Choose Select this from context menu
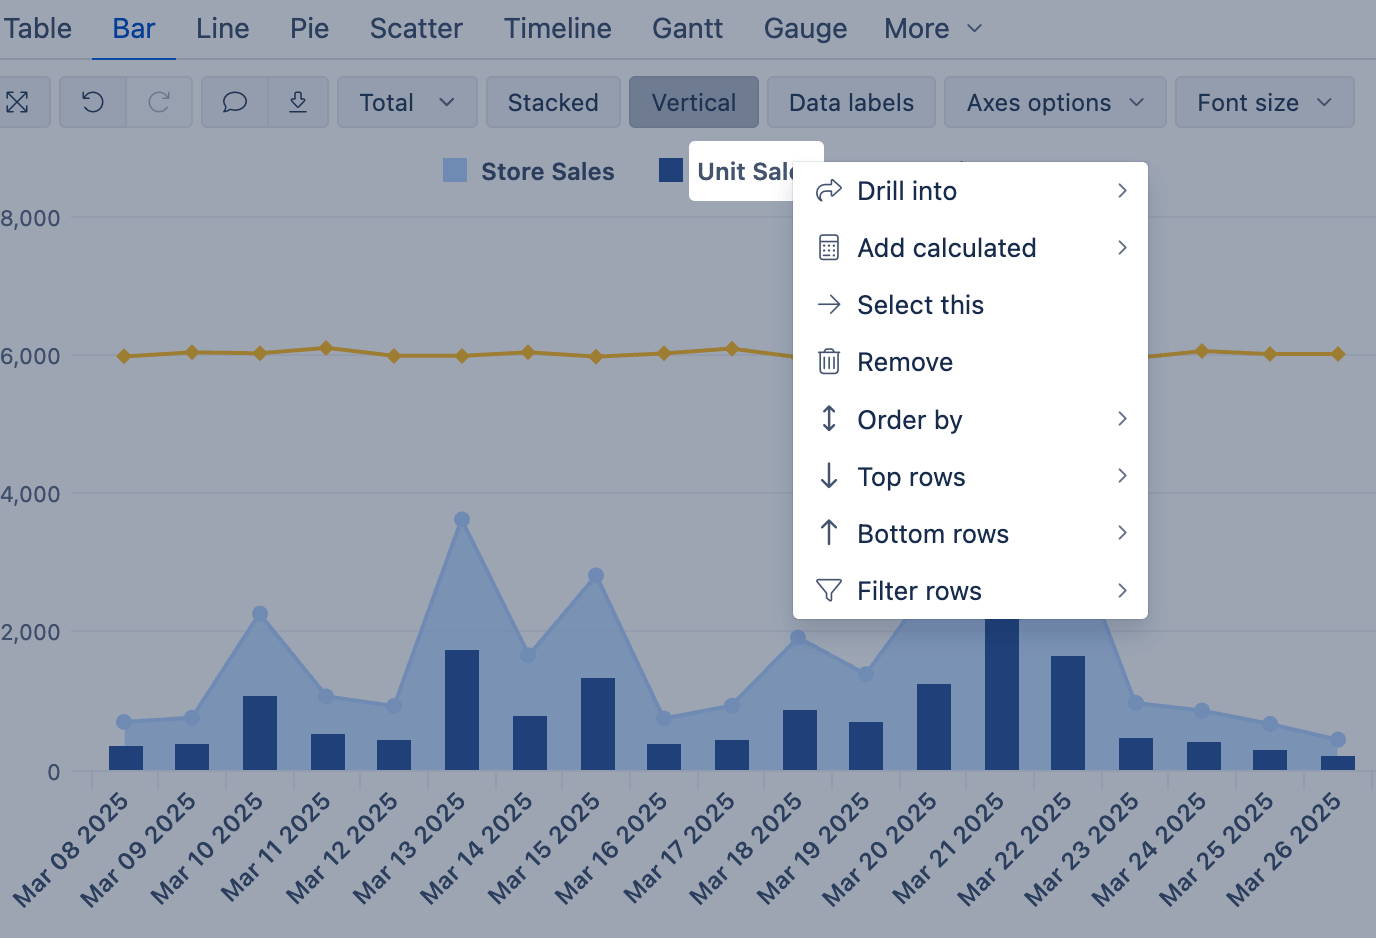Viewport: 1376px width, 938px height. [x=920, y=305]
